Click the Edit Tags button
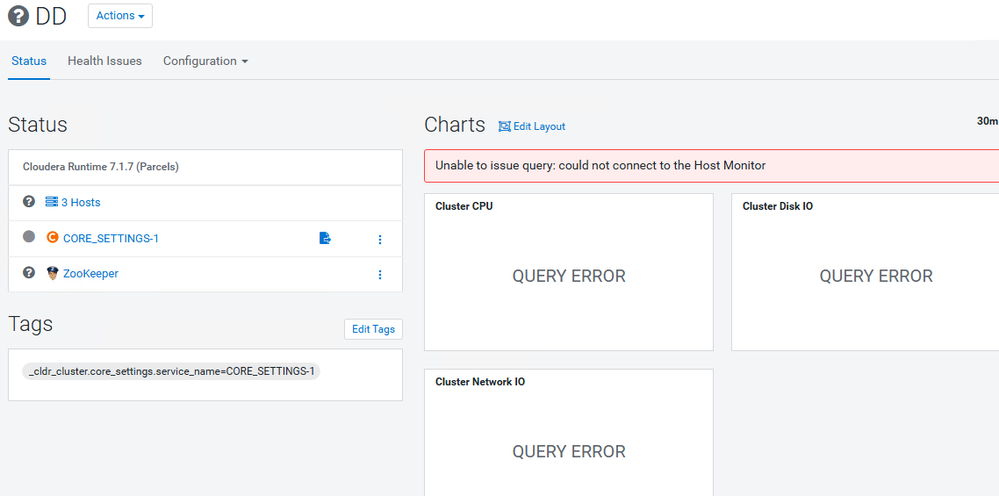999x496 pixels. pyautogui.click(x=373, y=329)
